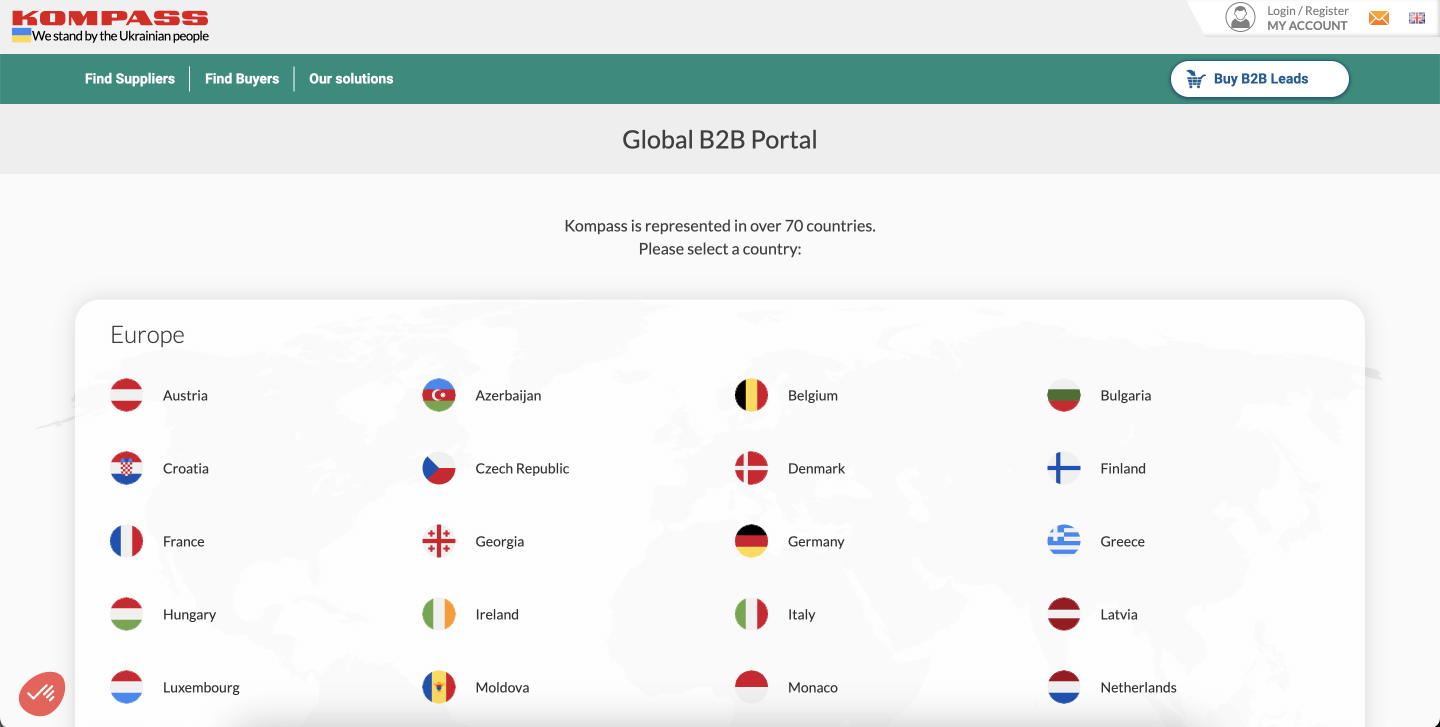Viewport: 1440px width, 727px height.
Task: Open the Find Buyers menu
Action: click(242, 79)
